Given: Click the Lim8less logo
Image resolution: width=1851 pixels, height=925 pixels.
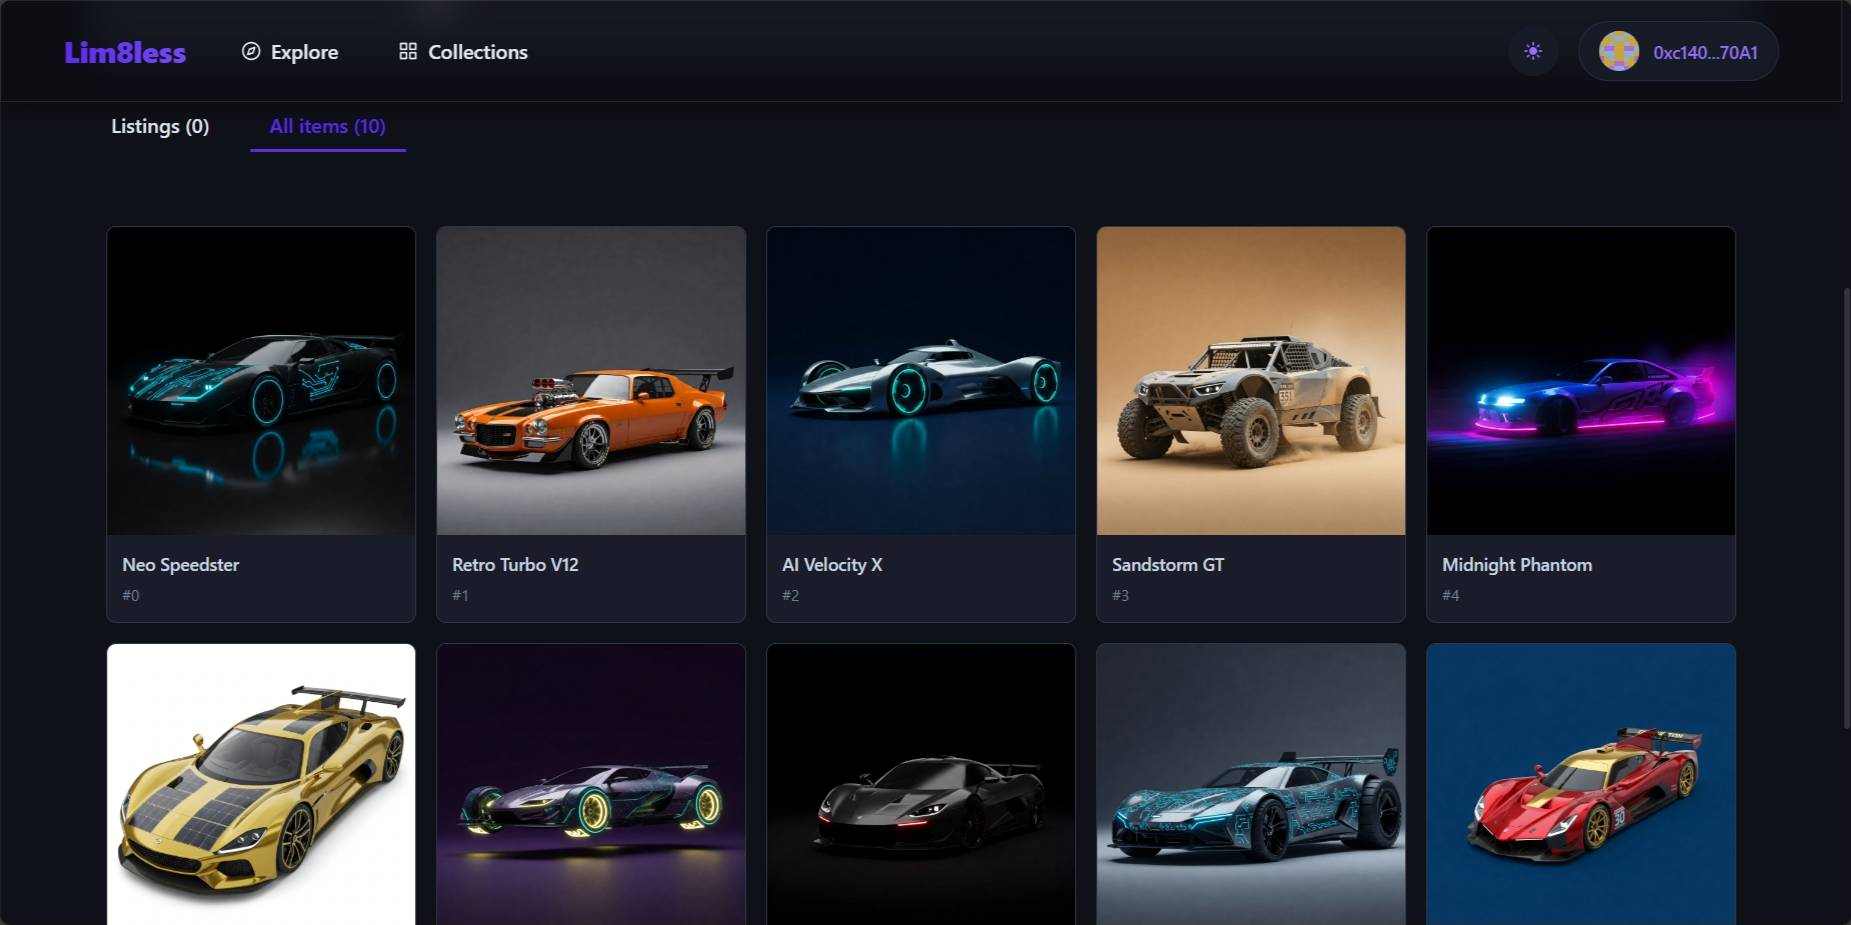Looking at the screenshot, I should pos(125,52).
